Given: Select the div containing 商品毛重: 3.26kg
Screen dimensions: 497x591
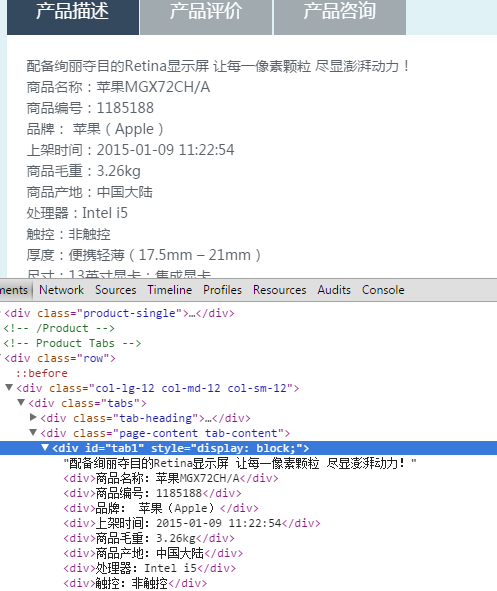Looking at the screenshot, I should pyautogui.click(x=149, y=538).
